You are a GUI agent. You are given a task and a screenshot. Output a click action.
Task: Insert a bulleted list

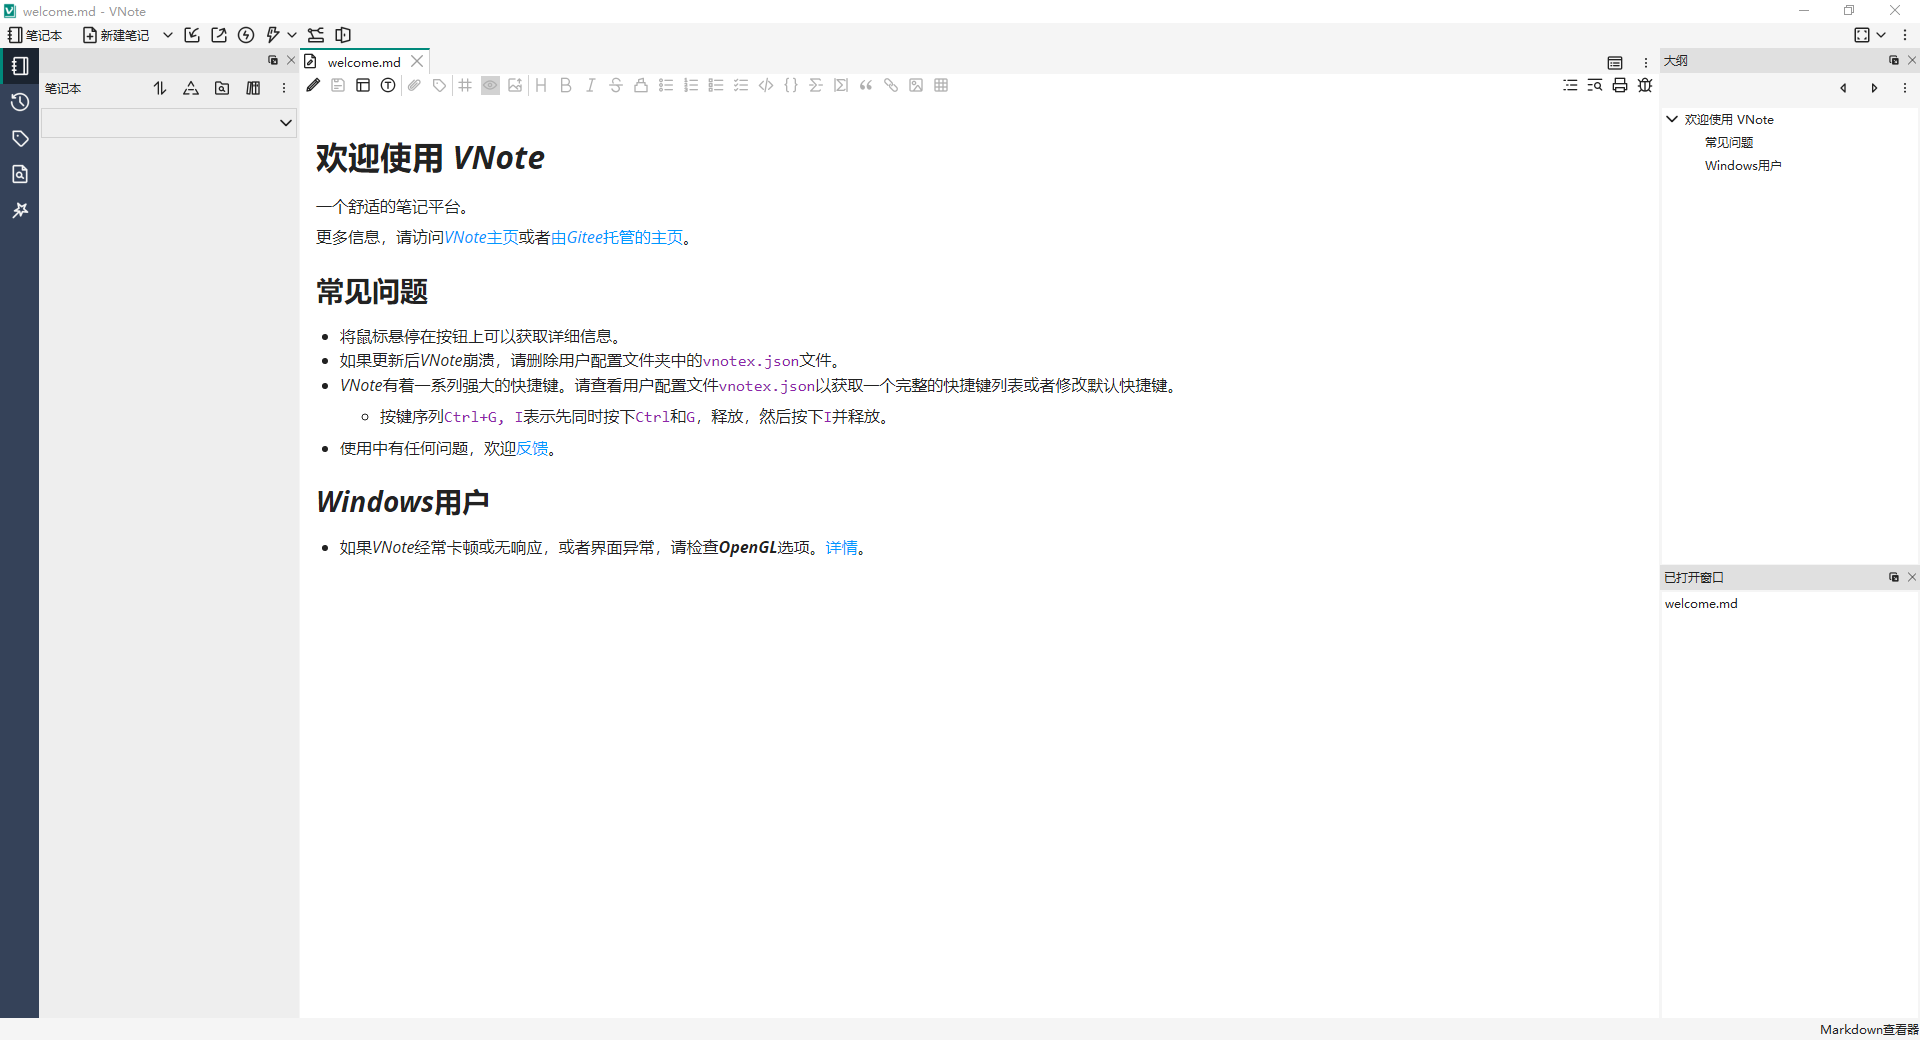666,86
